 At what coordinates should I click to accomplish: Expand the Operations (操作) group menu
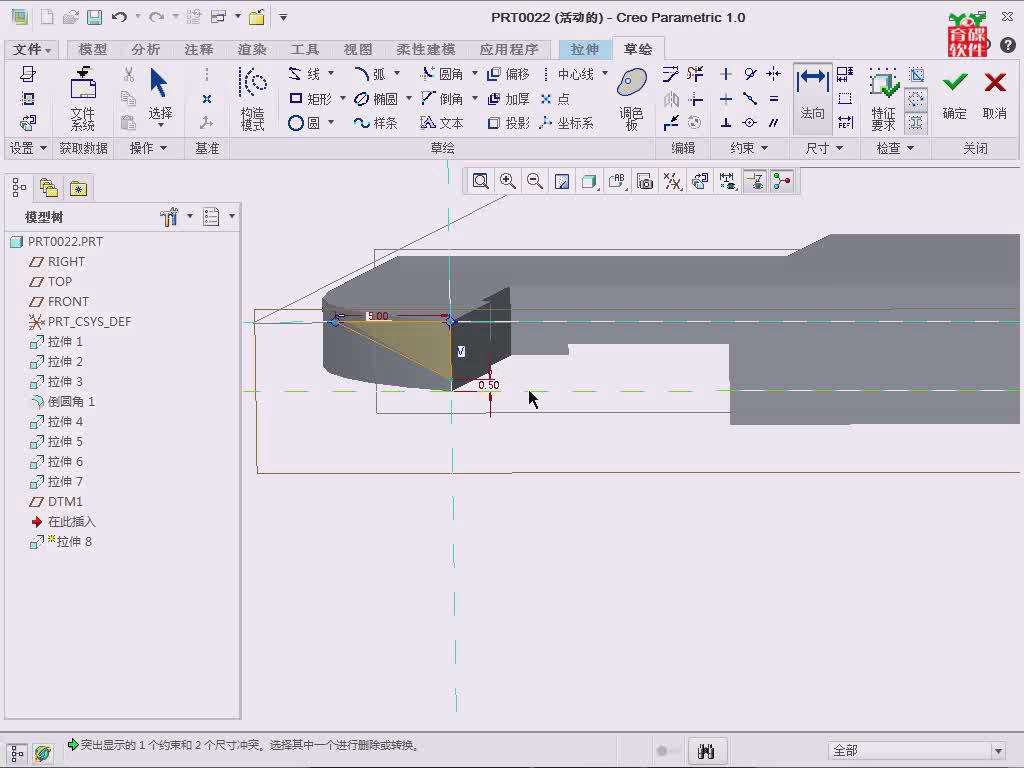pyautogui.click(x=148, y=148)
